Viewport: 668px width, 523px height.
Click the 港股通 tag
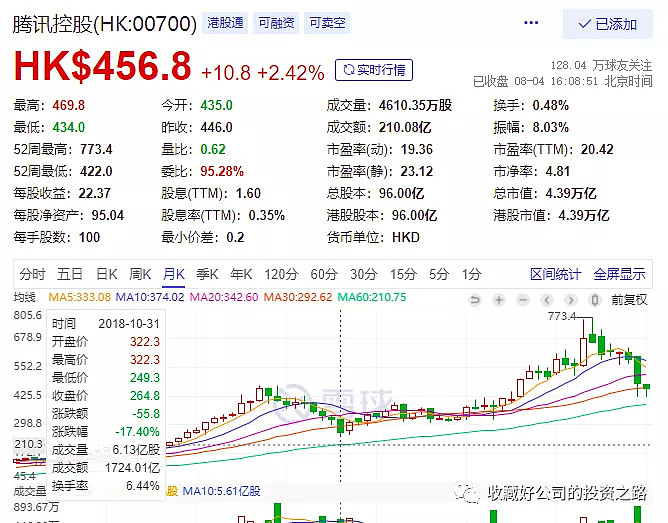[x=225, y=23]
